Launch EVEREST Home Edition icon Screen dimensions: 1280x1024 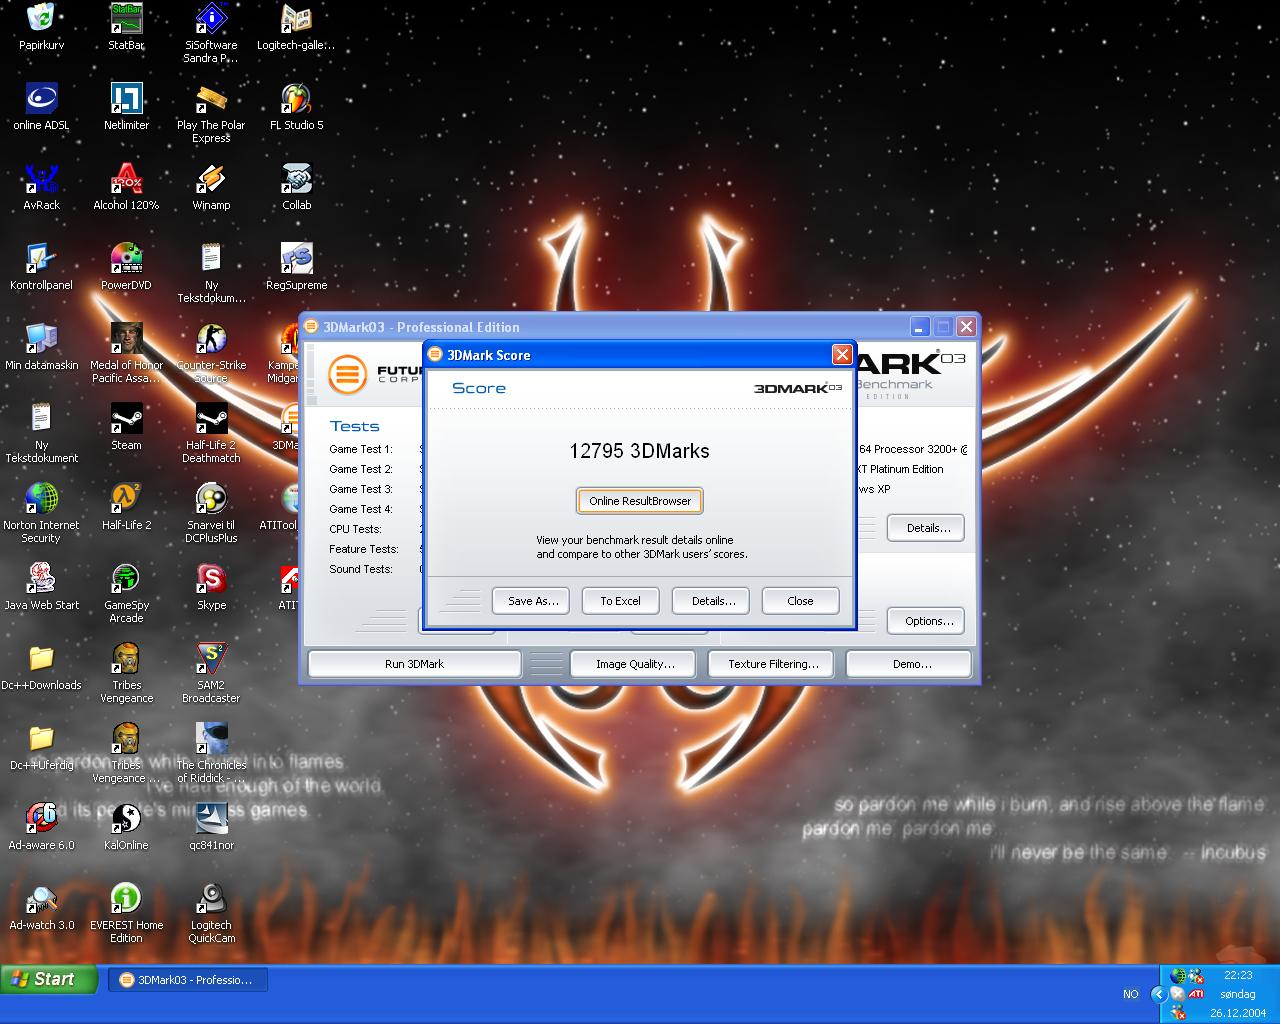pyautogui.click(x=126, y=912)
